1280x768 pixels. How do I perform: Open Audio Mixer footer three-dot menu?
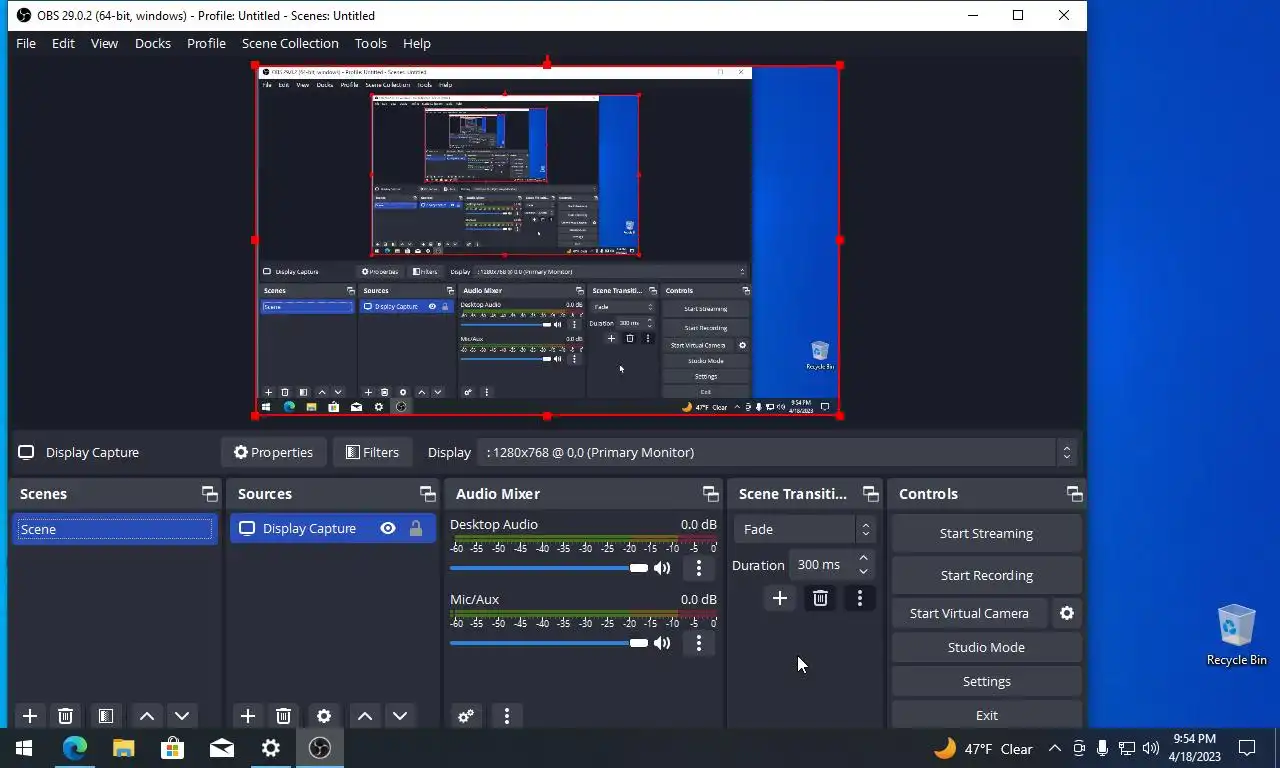(507, 716)
